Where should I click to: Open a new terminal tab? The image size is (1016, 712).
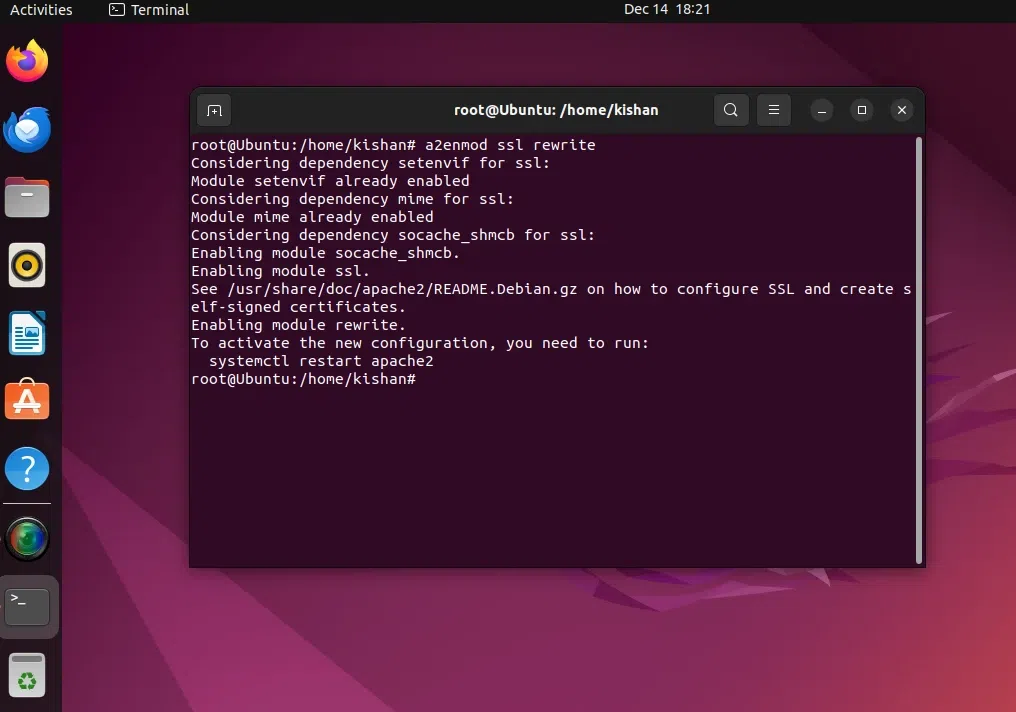click(x=214, y=111)
